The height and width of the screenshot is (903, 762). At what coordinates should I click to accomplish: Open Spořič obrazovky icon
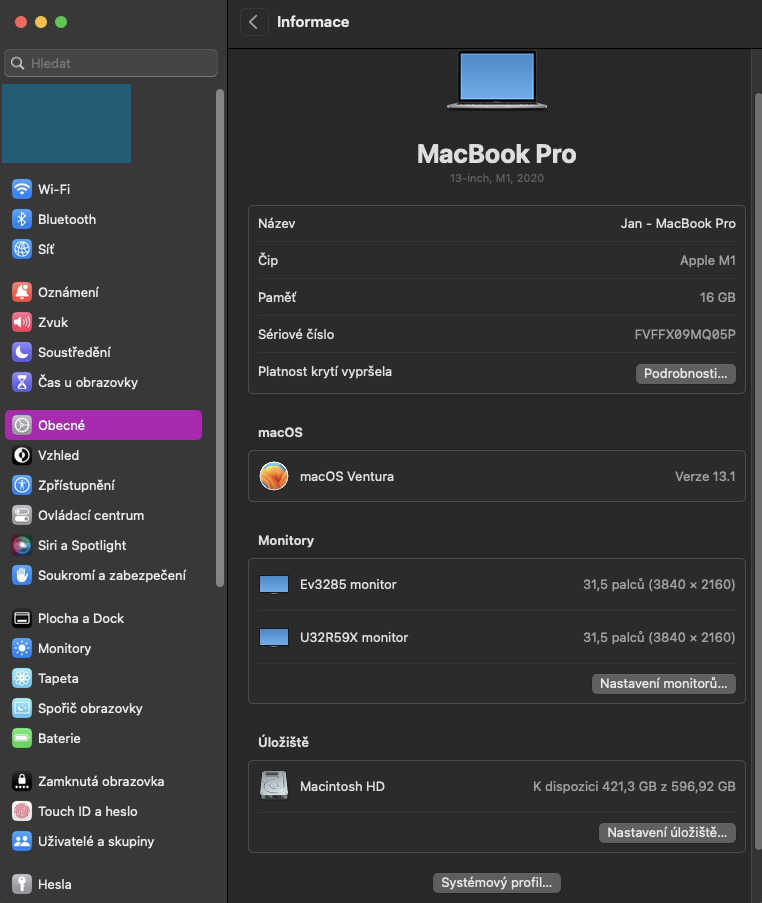tap(22, 708)
